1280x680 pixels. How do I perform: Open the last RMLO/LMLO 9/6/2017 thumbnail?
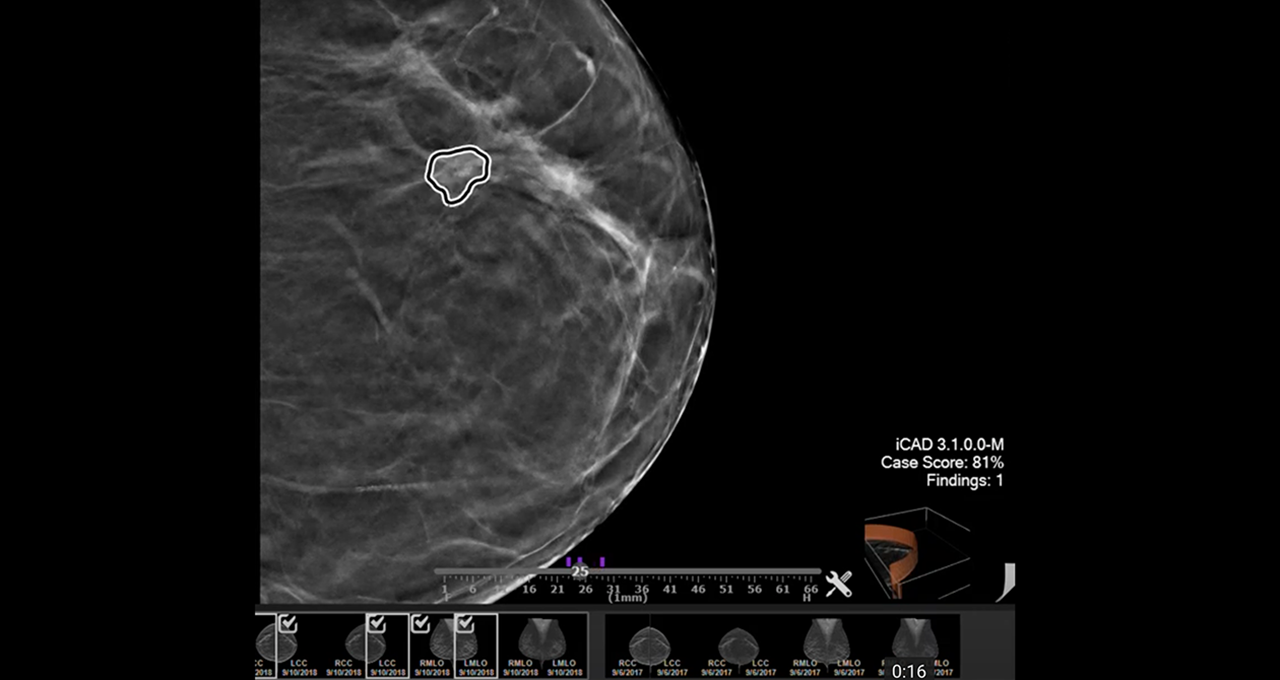915,640
